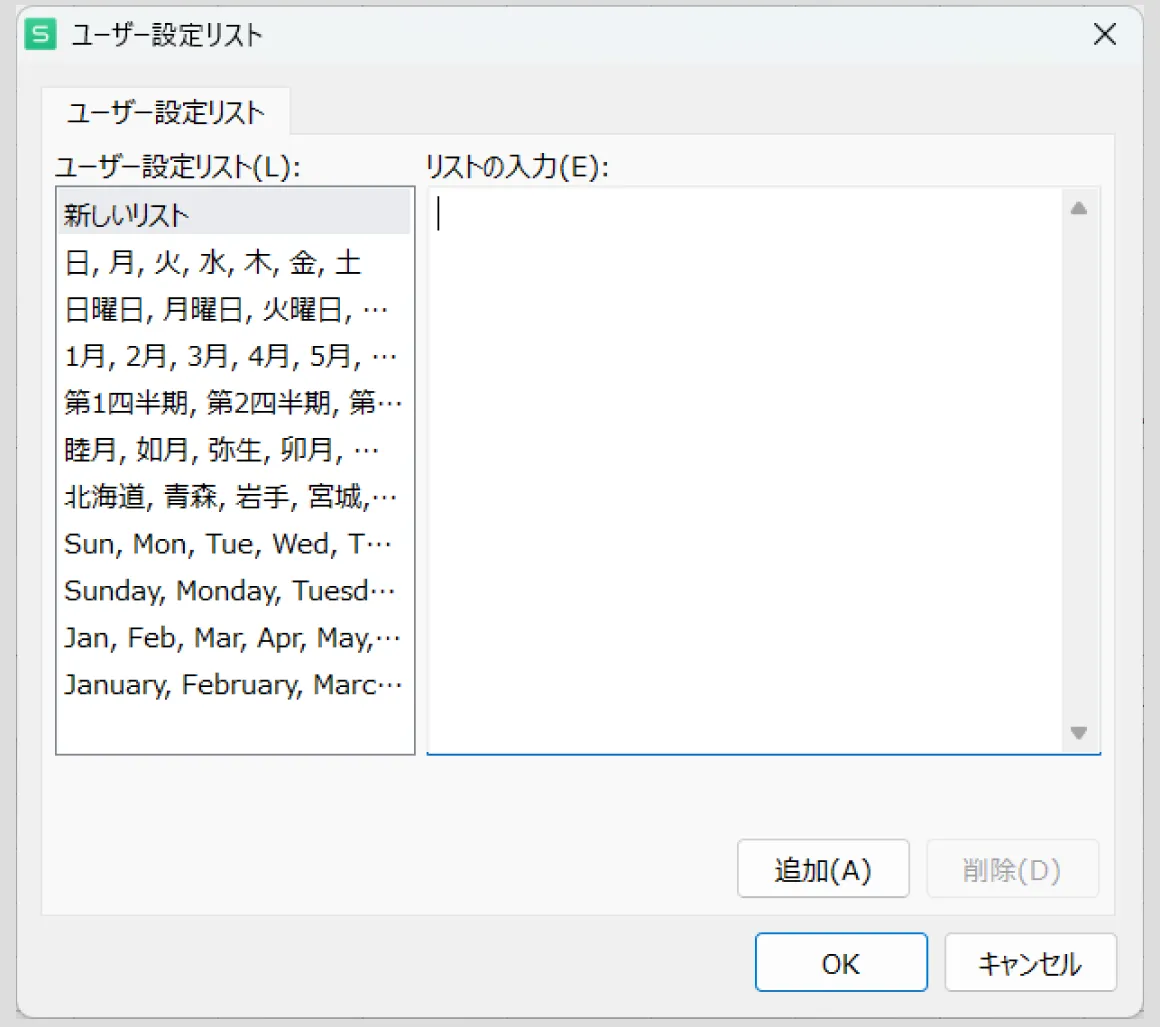Image resolution: width=1160 pixels, height=1027 pixels.
Task: Select the 日曜日, 月曜日, 火曜日 list entry
Action: pos(234,309)
